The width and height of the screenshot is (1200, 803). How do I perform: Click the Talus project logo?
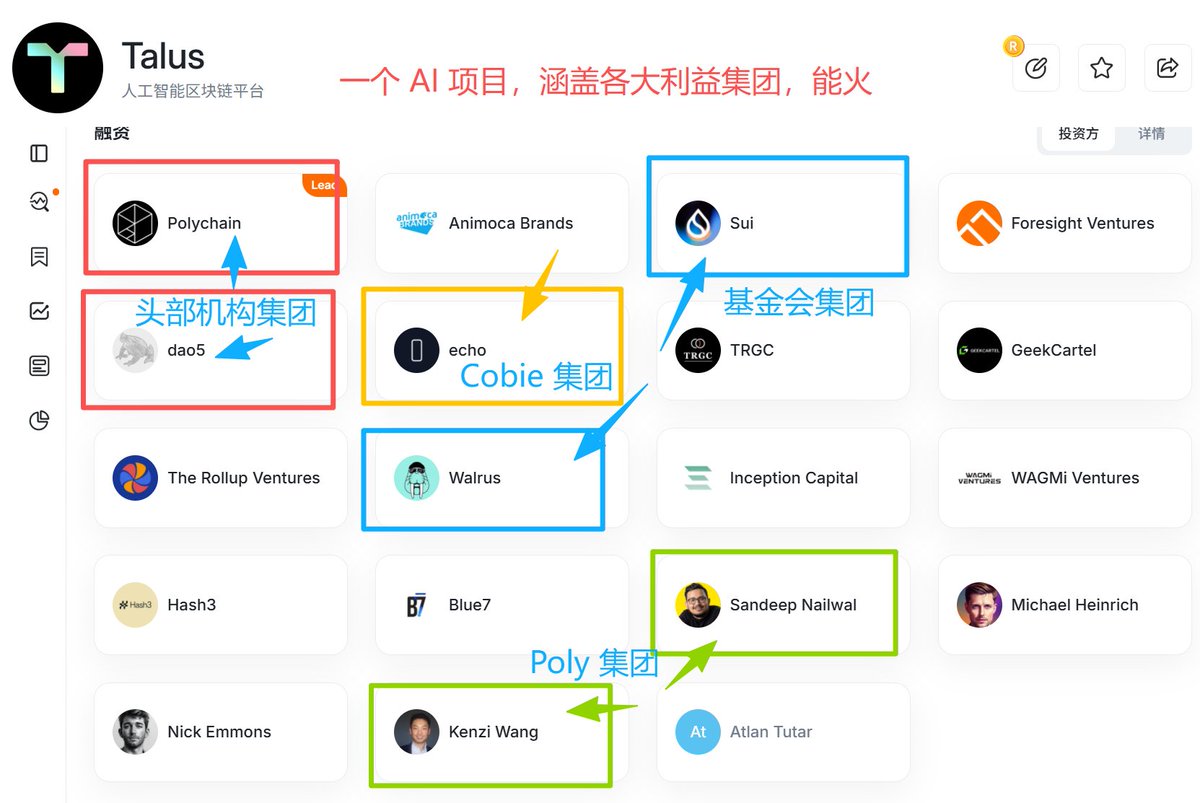[x=57, y=67]
